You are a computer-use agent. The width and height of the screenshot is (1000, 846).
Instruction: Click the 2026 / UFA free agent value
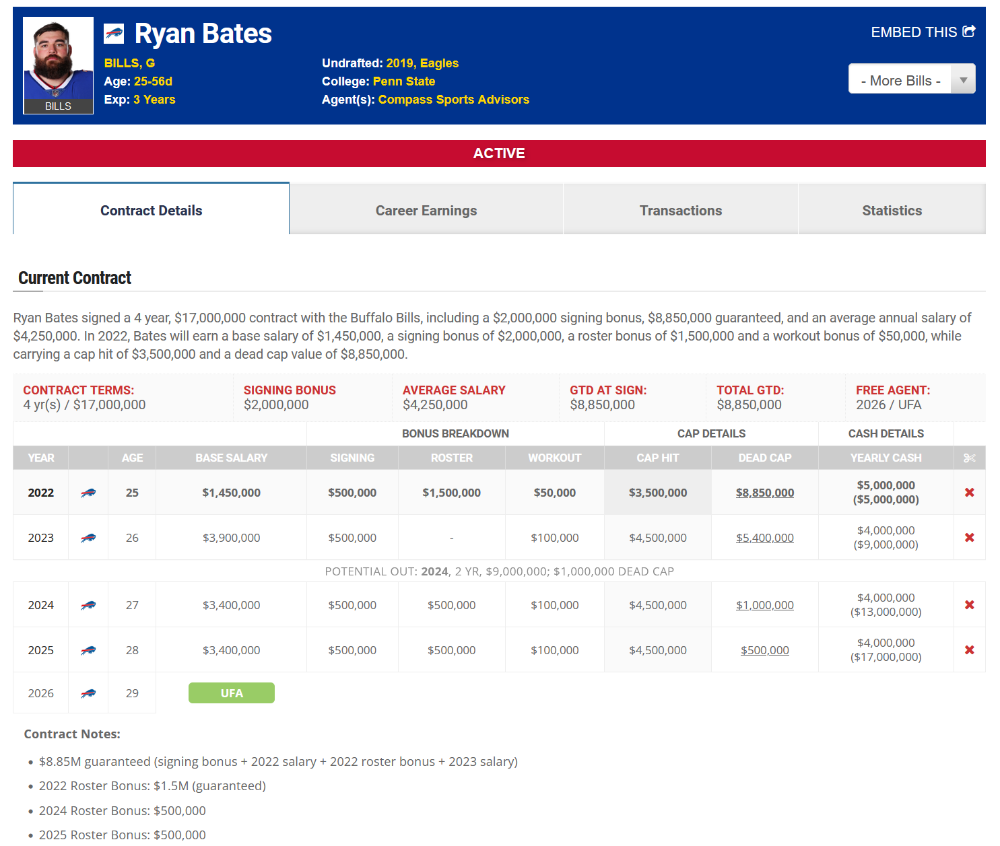point(888,405)
